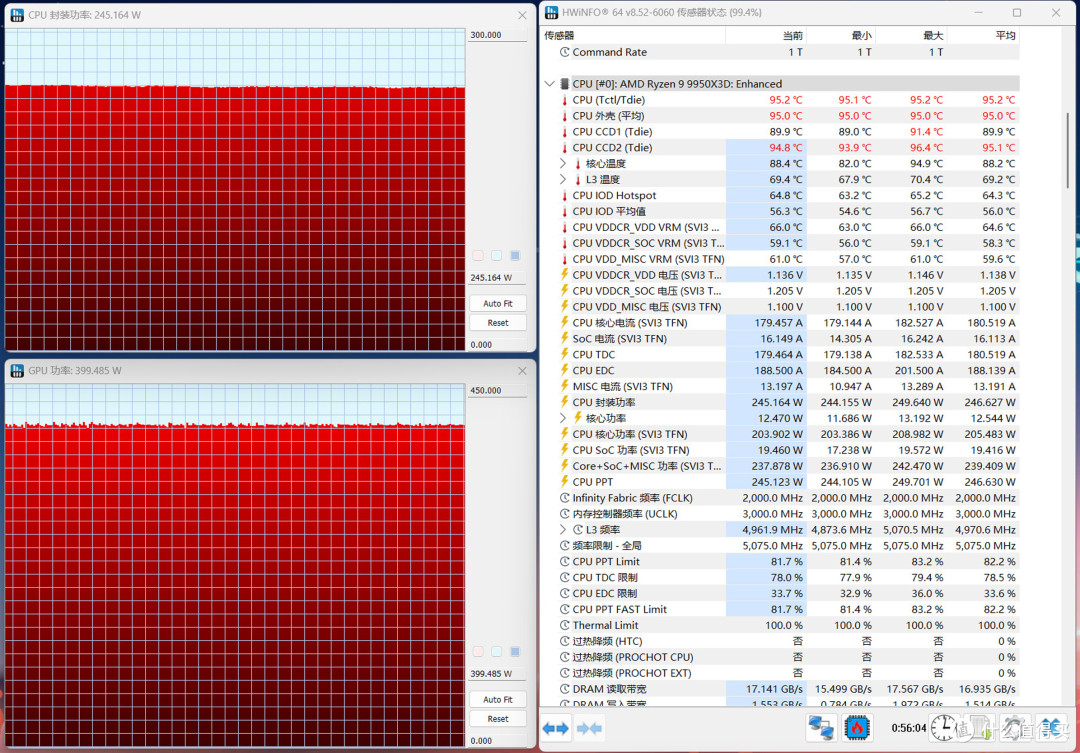
Task: Click the 0.000 minimum field in CPU graph
Action: (497, 344)
